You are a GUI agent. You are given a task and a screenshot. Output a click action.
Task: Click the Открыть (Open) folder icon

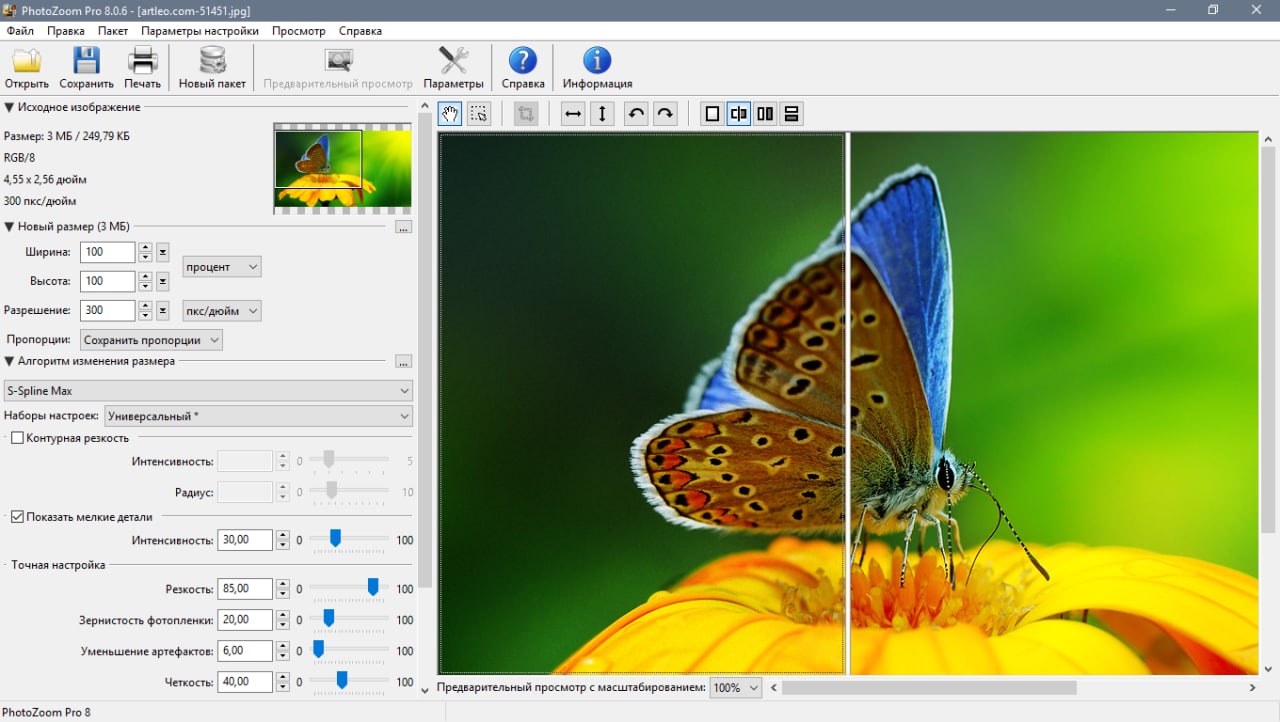[x=26, y=66]
